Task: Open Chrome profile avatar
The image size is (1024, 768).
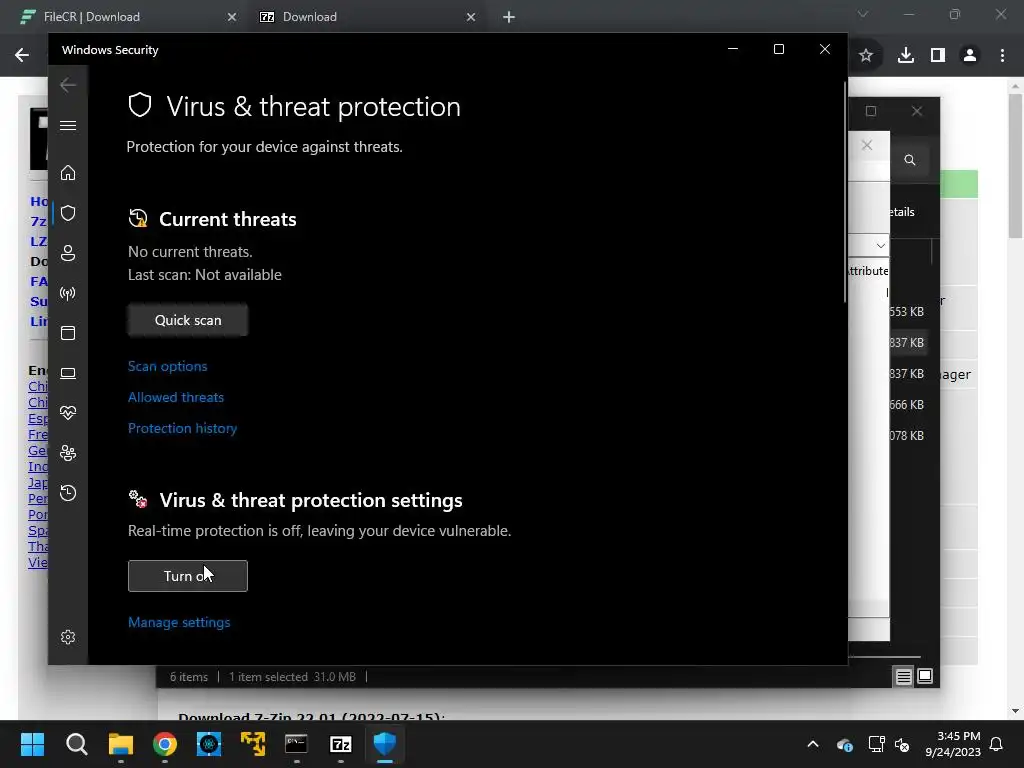Action: tap(970, 56)
